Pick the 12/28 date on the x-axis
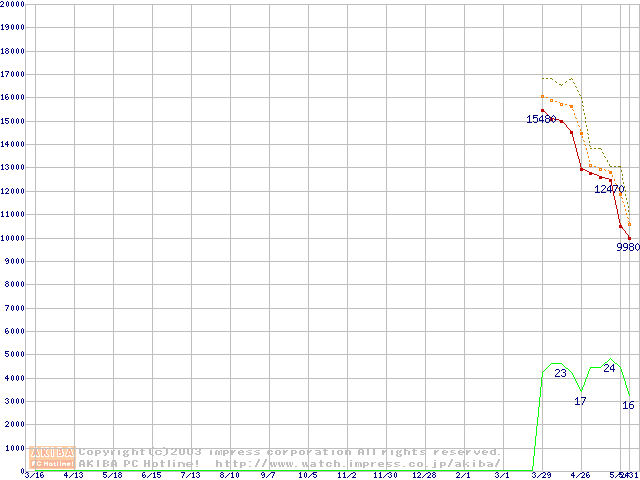This screenshot has width=640, height=480. [x=424, y=476]
